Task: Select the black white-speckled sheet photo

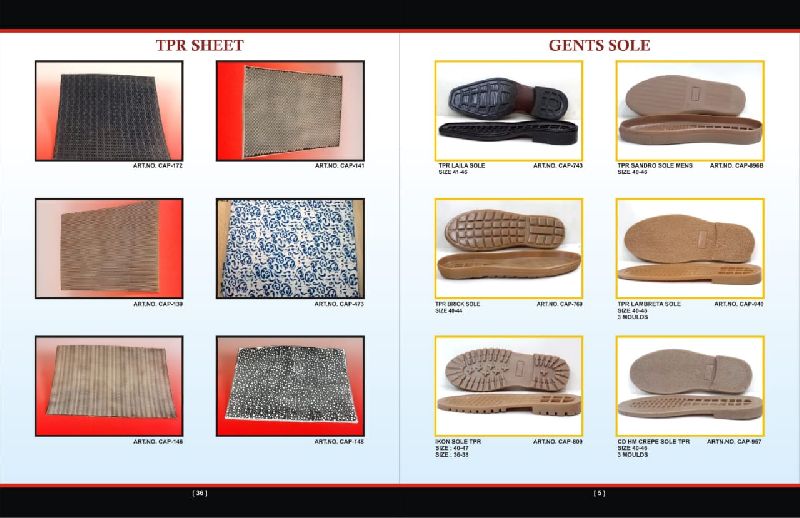Action: pos(290,385)
